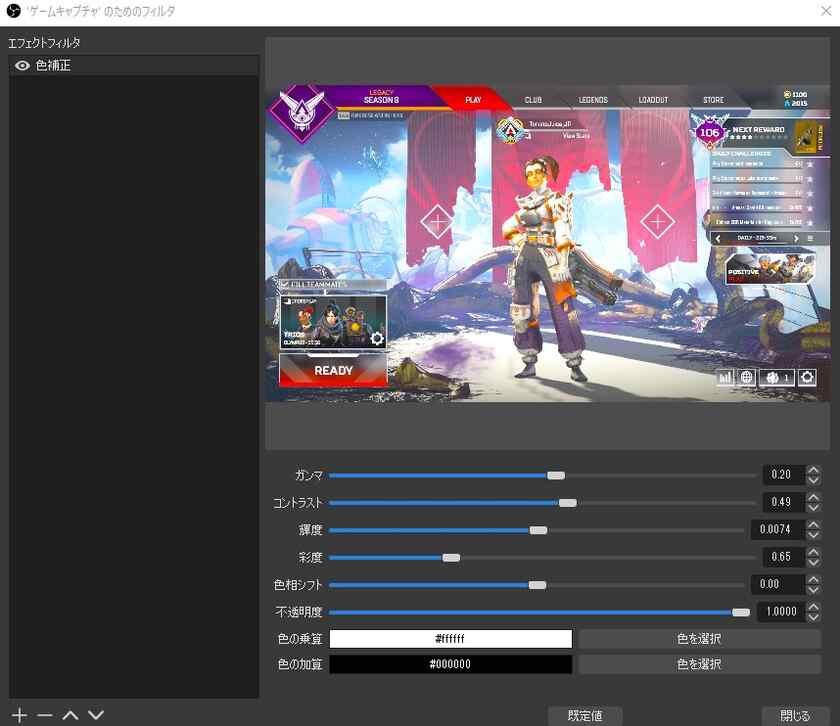
Task: Add a new filter using the plus icon
Action: point(18,715)
